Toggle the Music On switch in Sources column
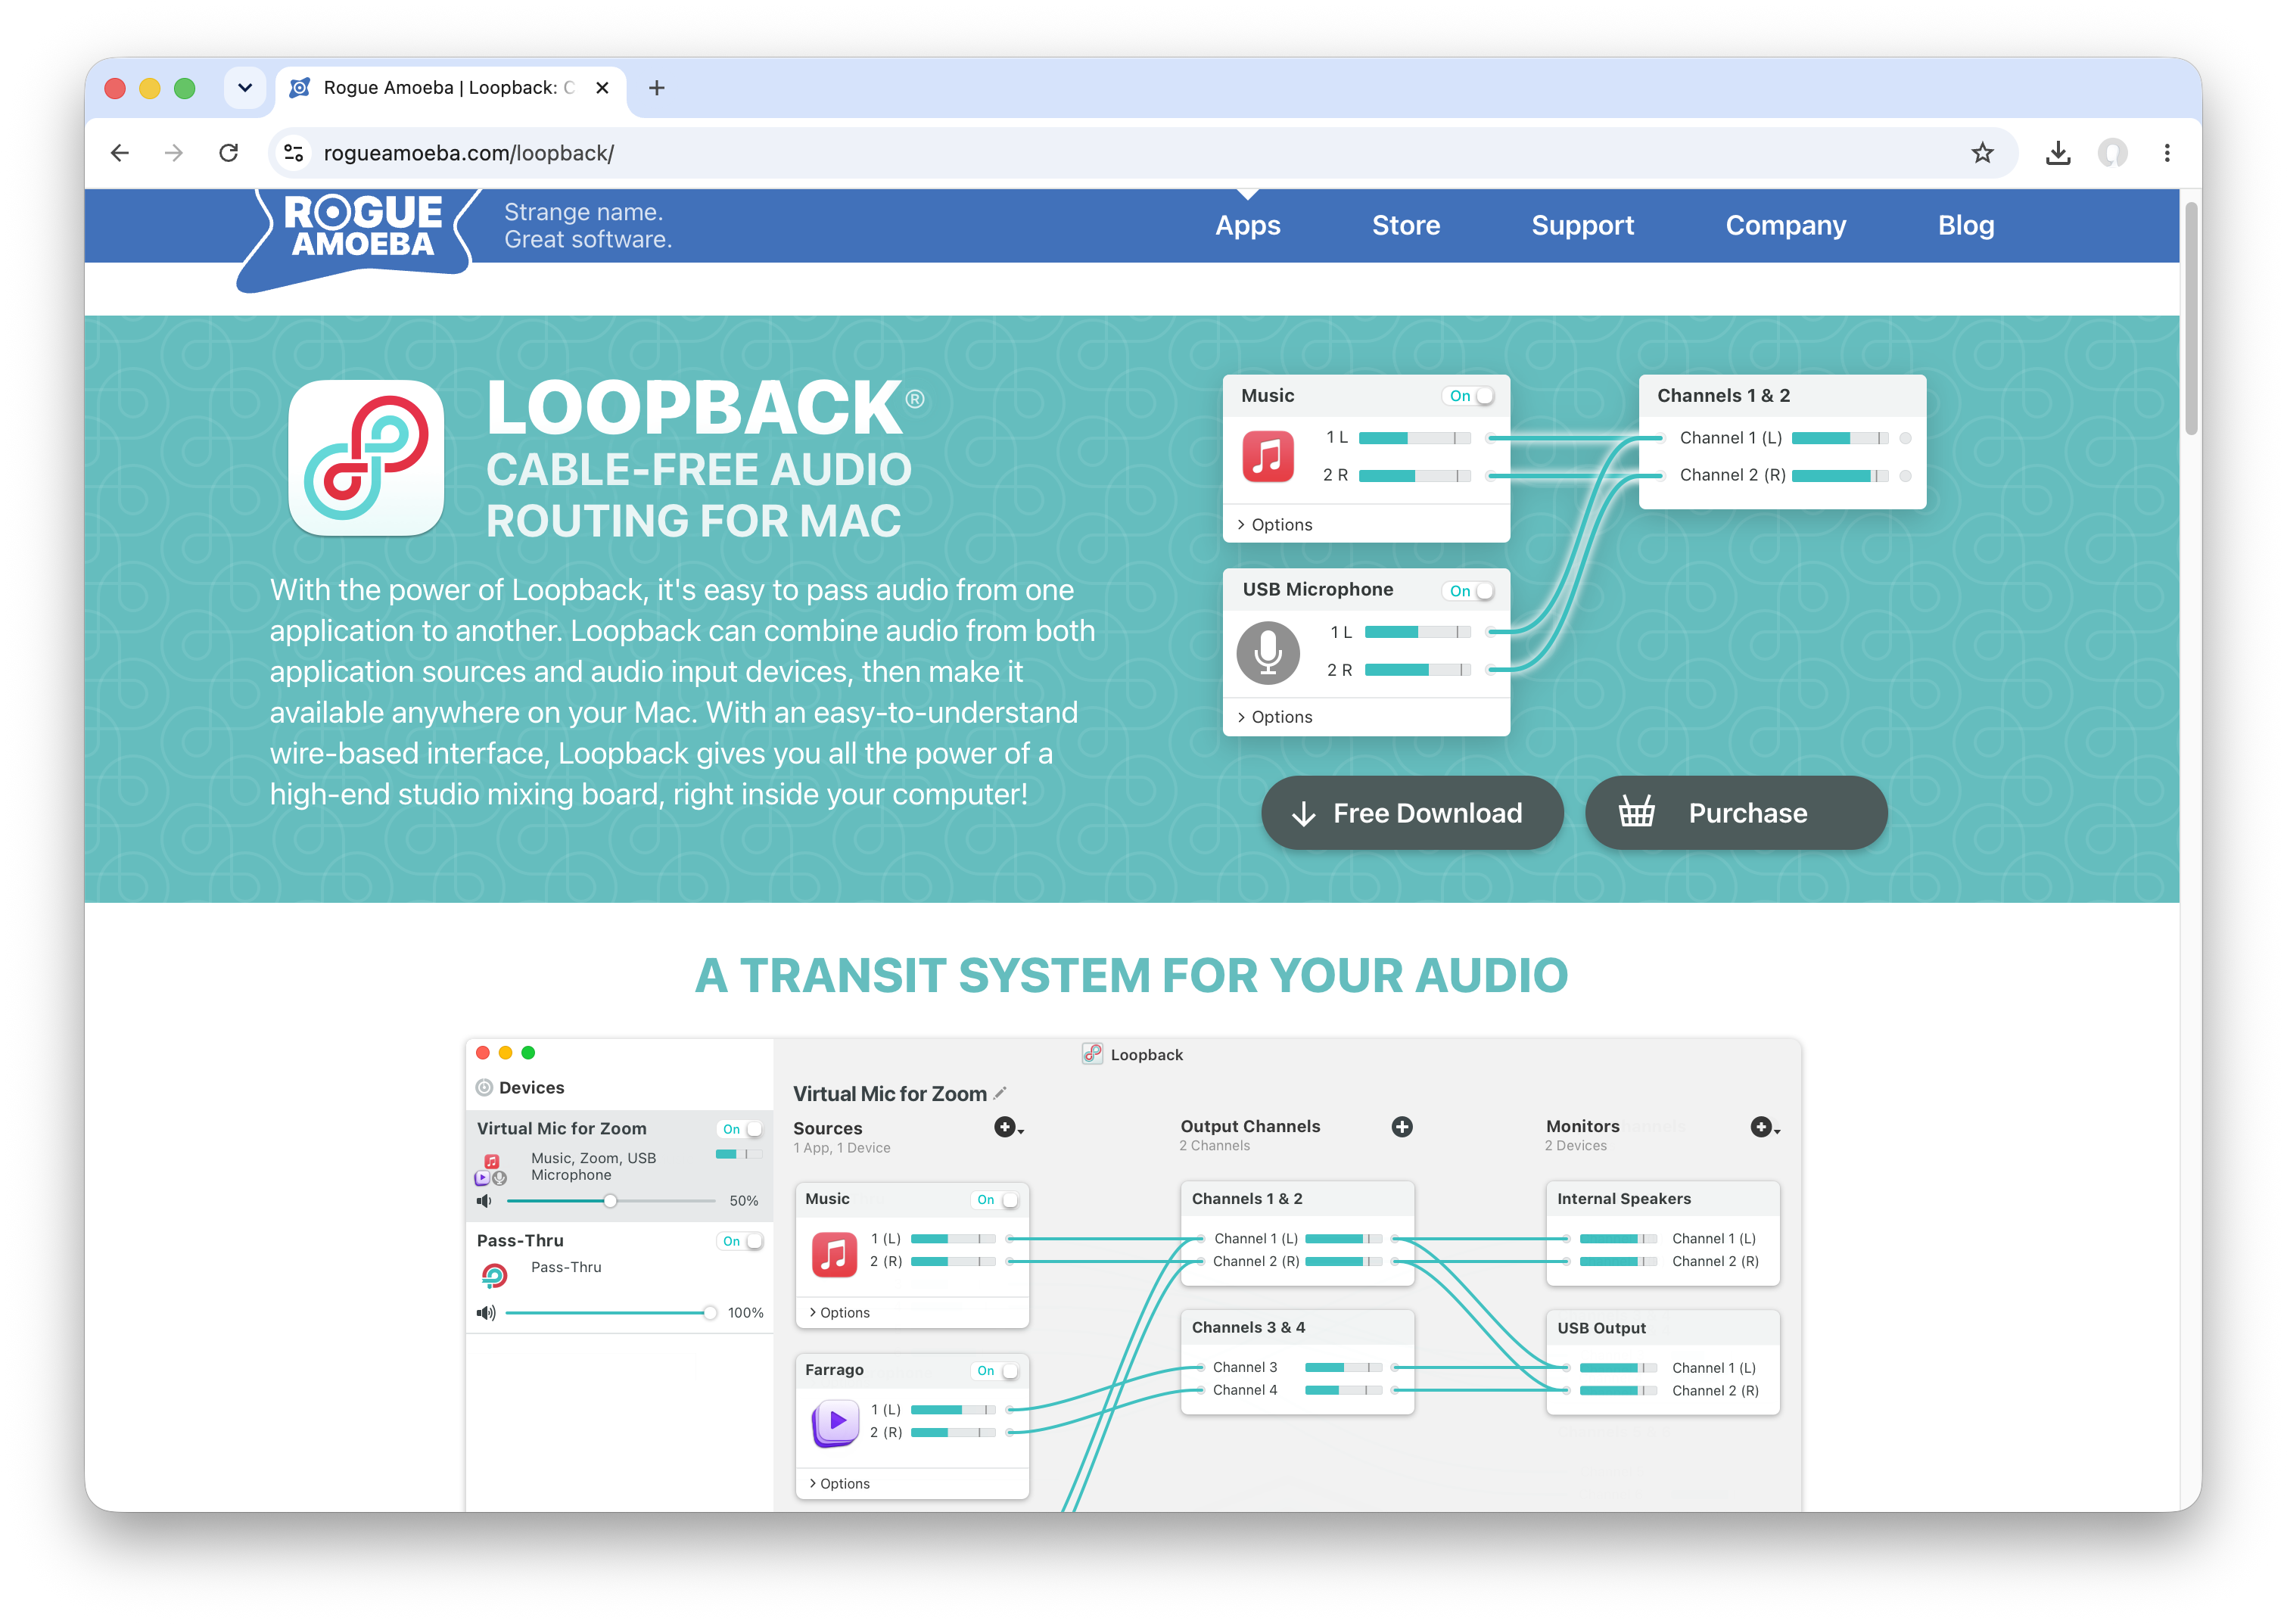 [996, 1200]
